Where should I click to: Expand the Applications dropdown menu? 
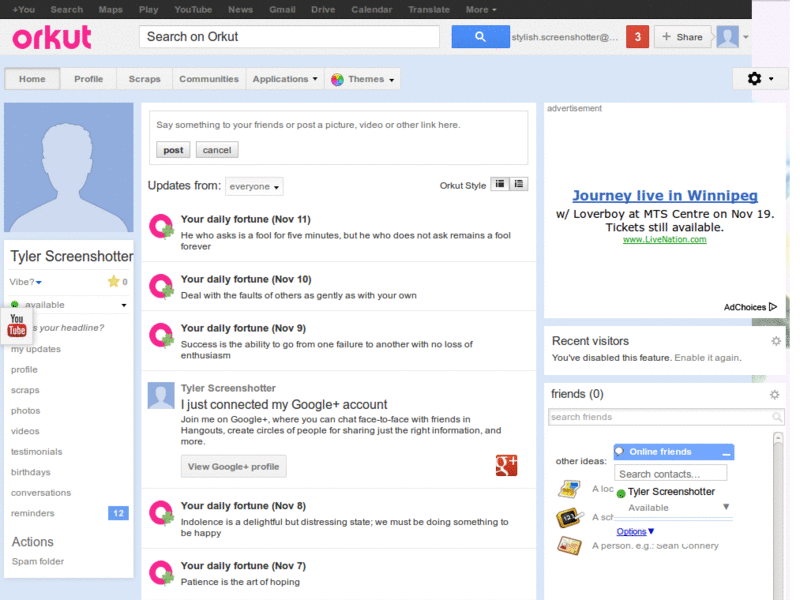click(x=285, y=79)
